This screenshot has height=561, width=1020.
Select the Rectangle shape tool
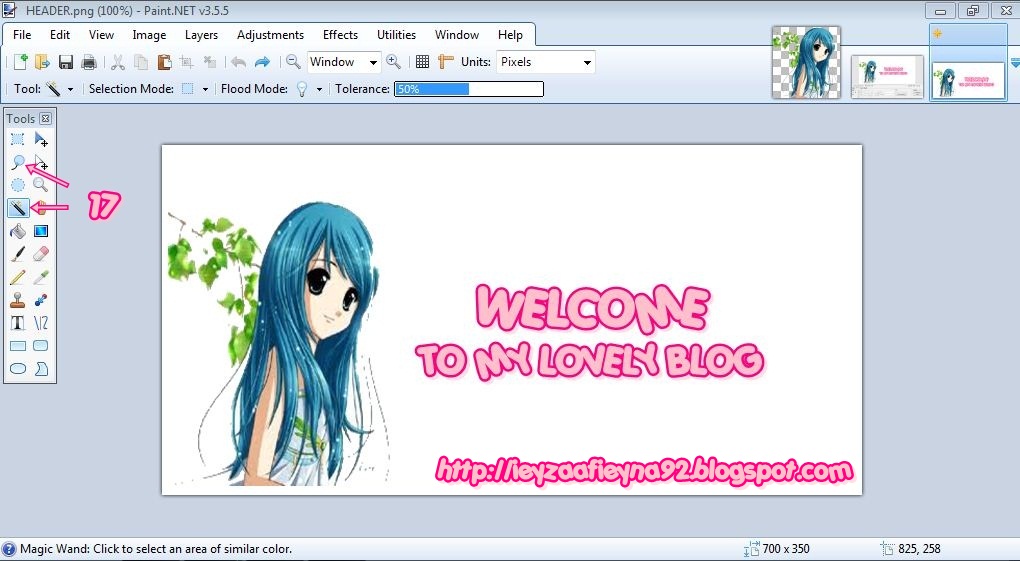(x=18, y=346)
